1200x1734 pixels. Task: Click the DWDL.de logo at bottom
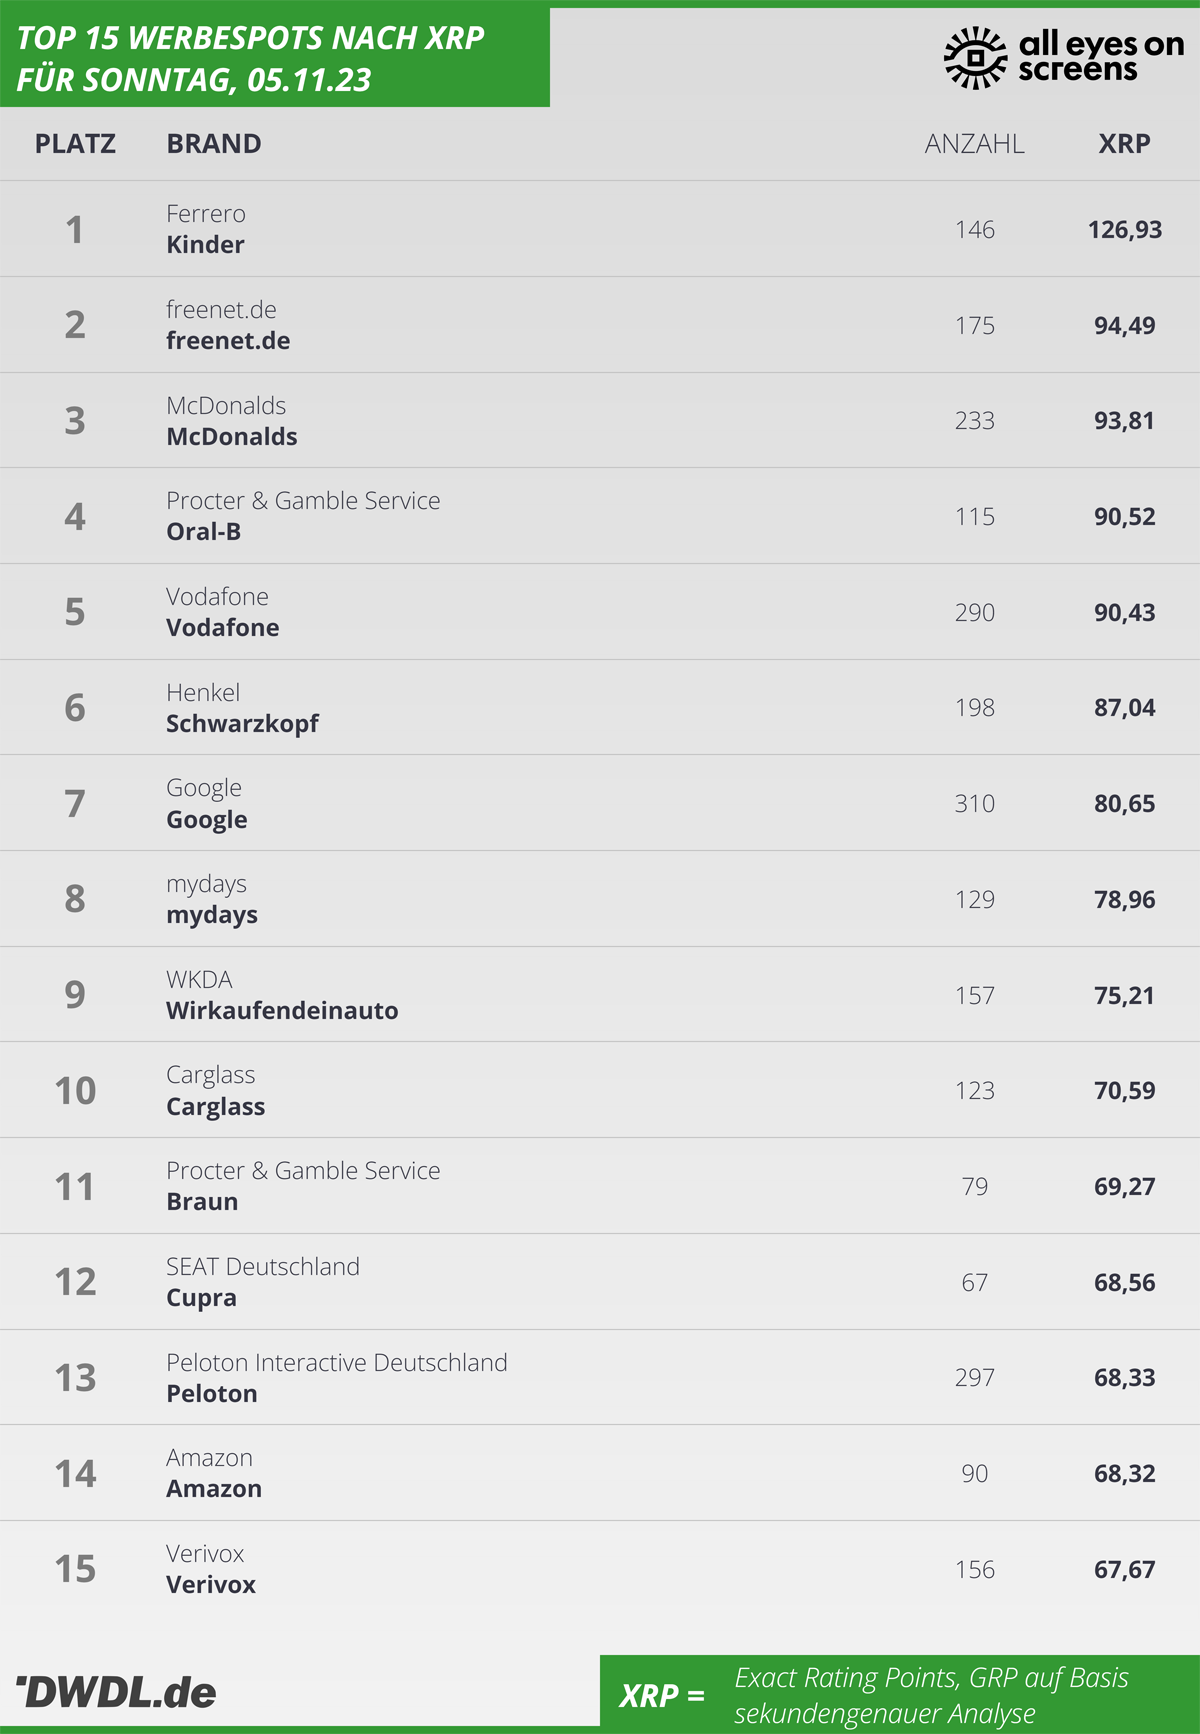tap(116, 1692)
